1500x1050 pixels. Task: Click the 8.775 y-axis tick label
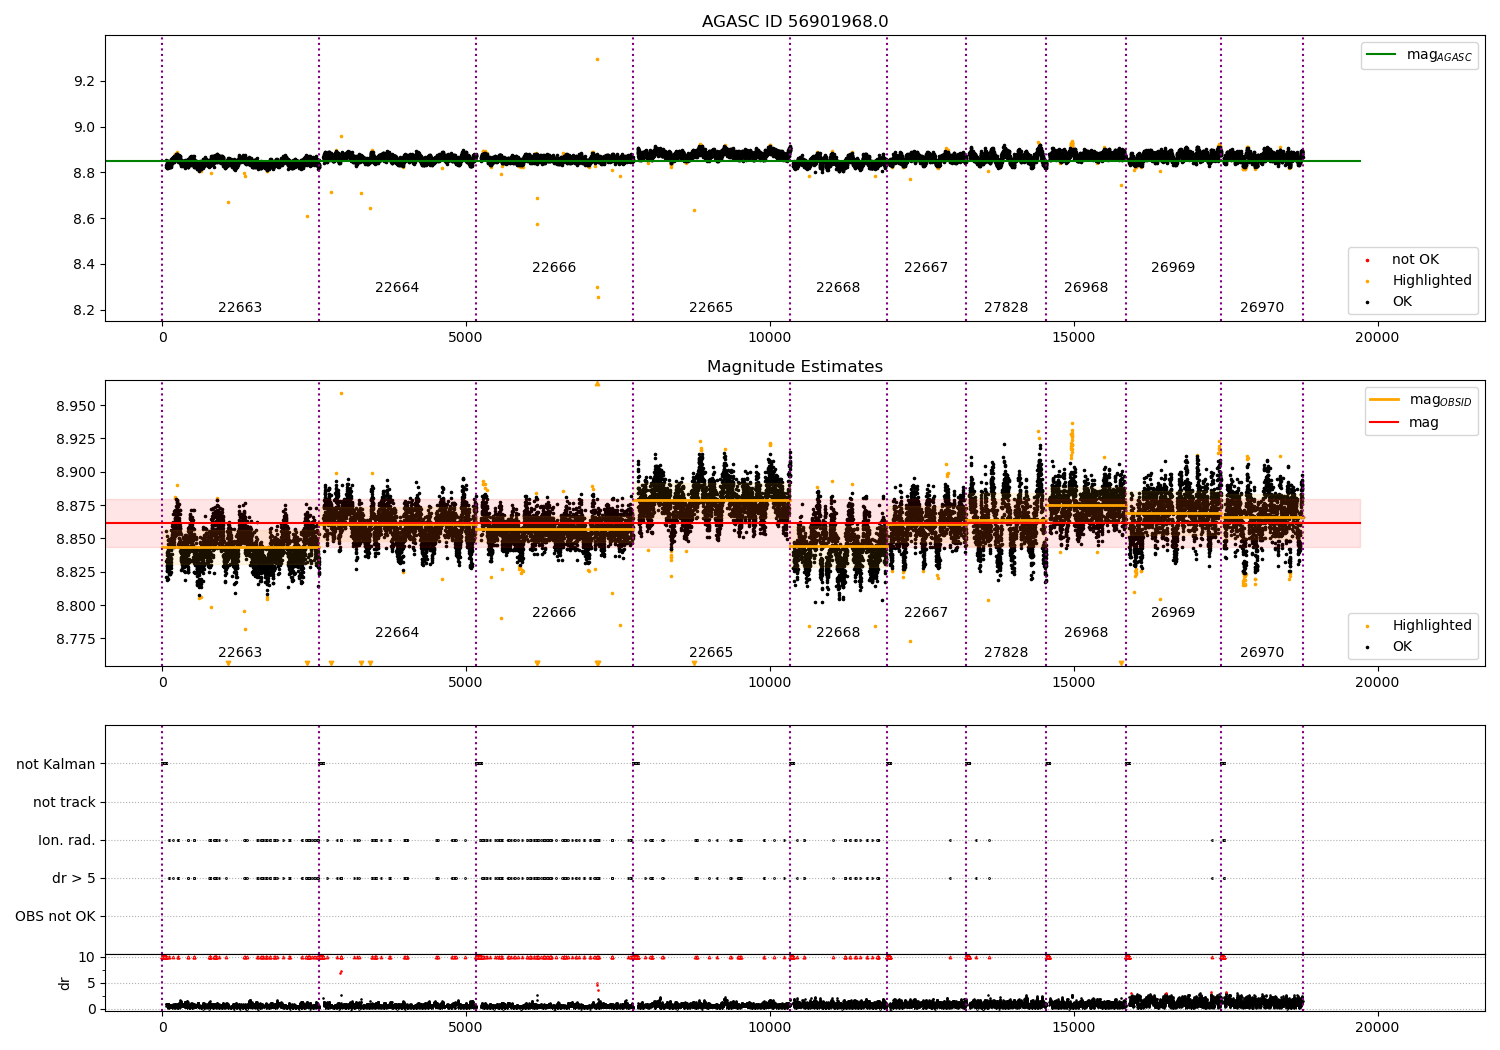coord(76,639)
